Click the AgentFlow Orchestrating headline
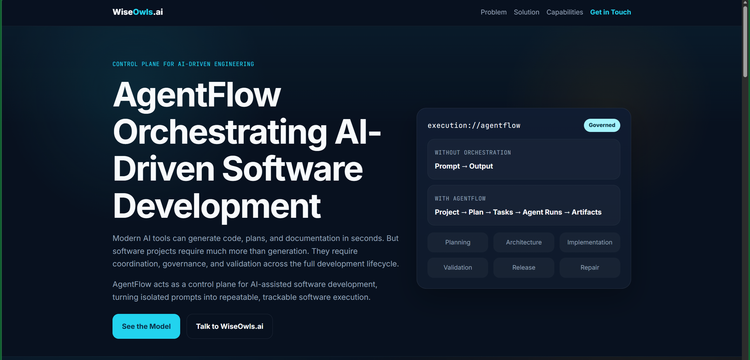The width and height of the screenshot is (750, 360). (247, 151)
